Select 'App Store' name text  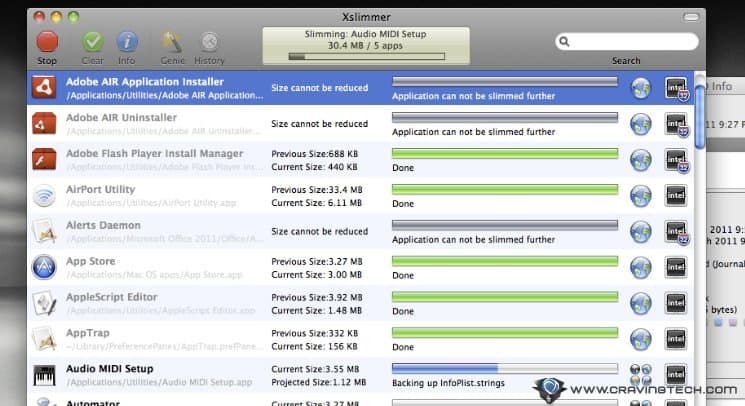pyautogui.click(x=90, y=261)
